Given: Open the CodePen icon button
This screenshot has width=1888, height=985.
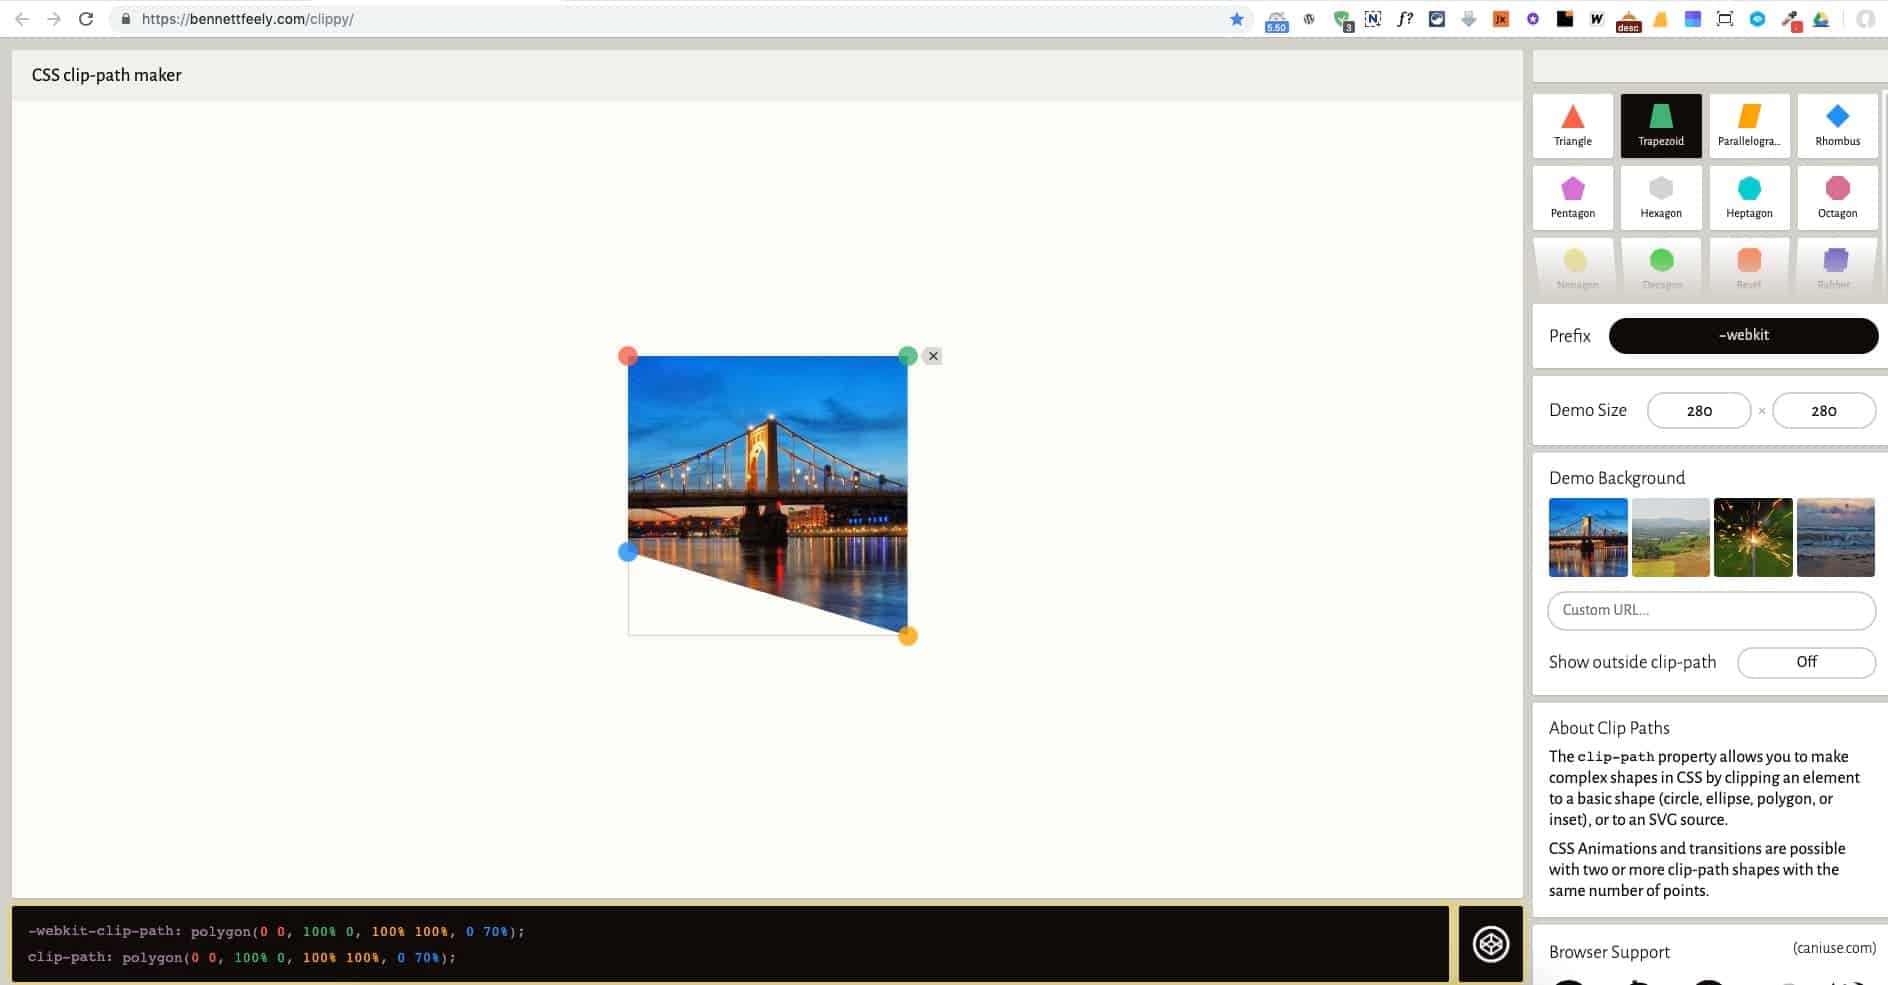Looking at the screenshot, I should point(1490,944).
